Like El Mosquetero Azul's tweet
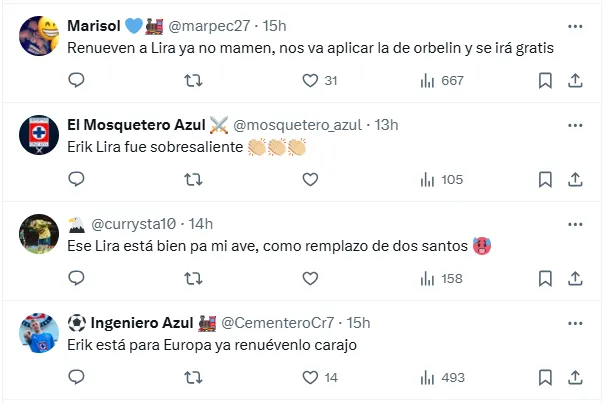This screenshot has width=604, height=403. [x=310, y=180]
